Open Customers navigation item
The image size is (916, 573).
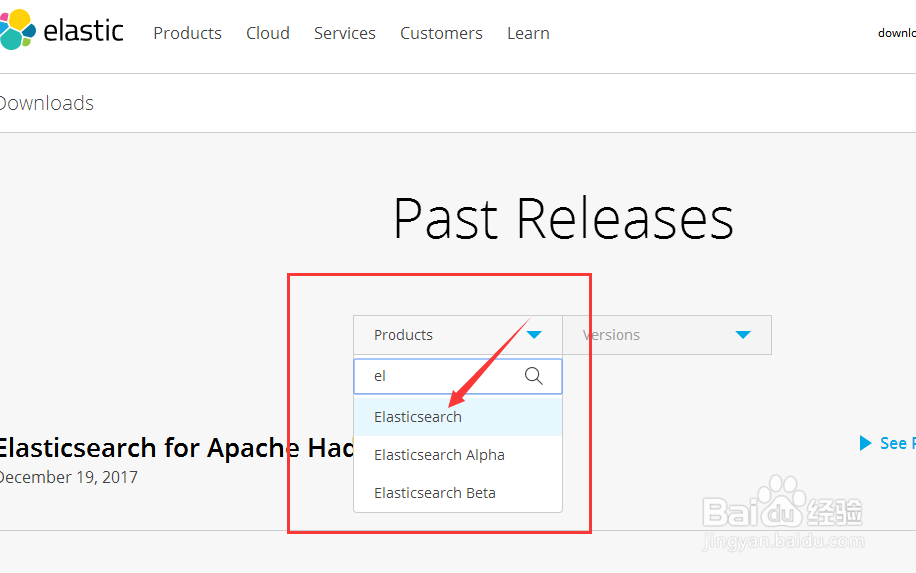point(441,33)
